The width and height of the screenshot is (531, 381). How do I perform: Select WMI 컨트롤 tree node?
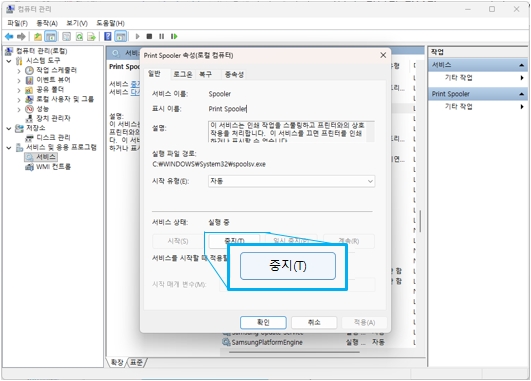(54, 167)
